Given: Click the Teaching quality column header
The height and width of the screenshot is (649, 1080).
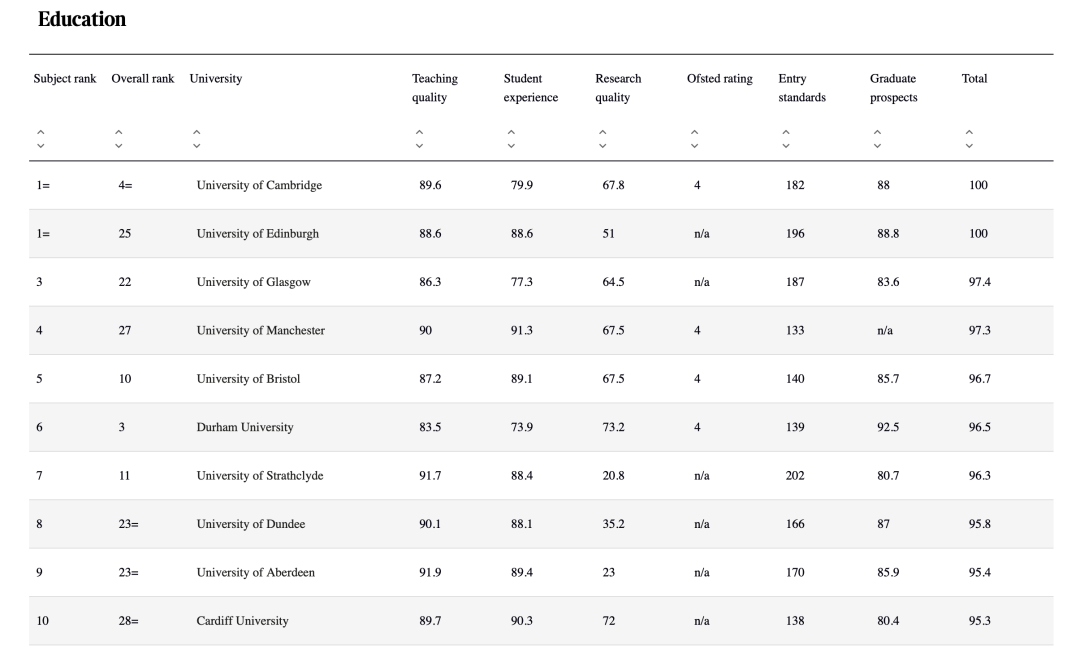Looking at the screenshot, I should tap(434, 88).
